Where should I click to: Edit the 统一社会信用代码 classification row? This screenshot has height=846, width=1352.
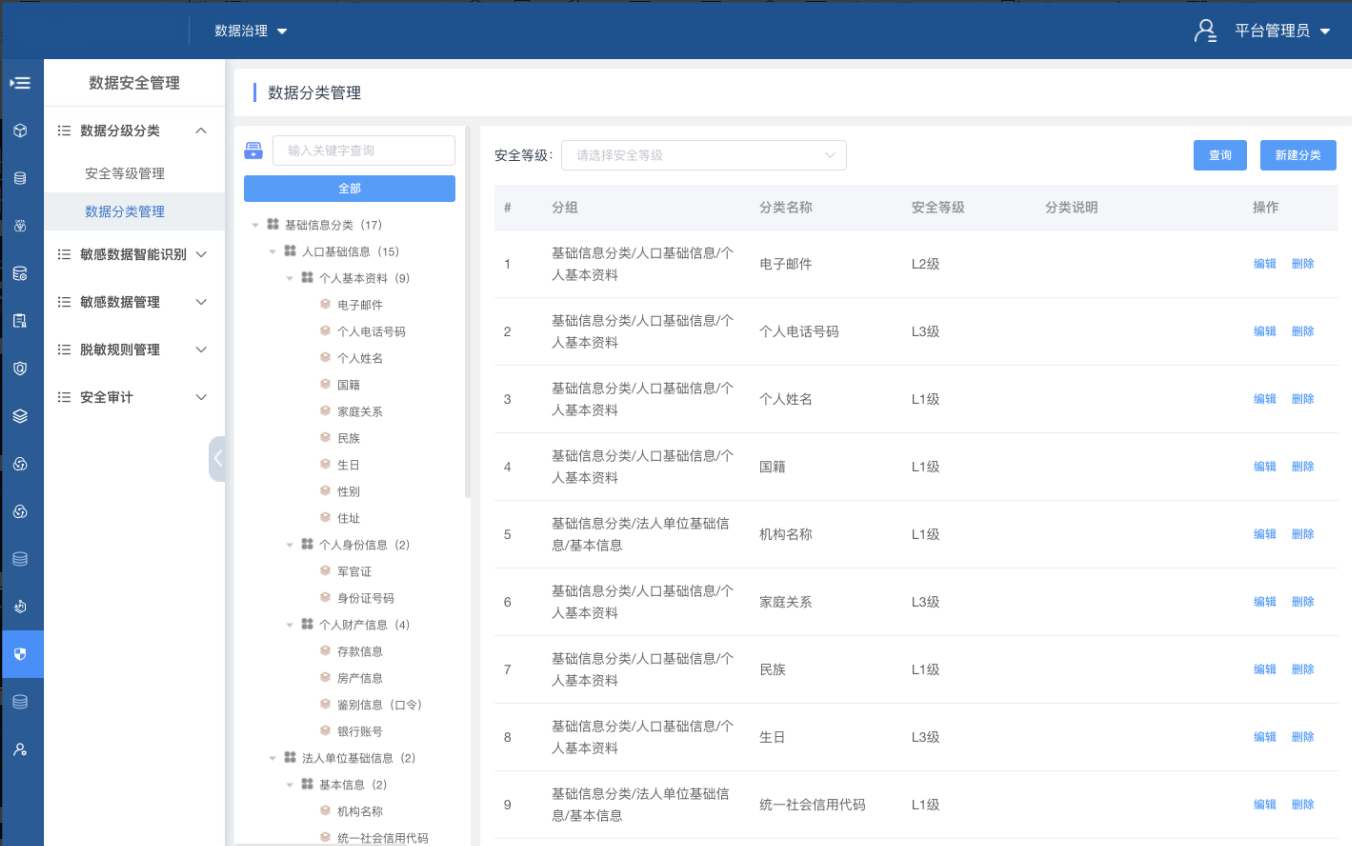click(x=1265, y=804)
